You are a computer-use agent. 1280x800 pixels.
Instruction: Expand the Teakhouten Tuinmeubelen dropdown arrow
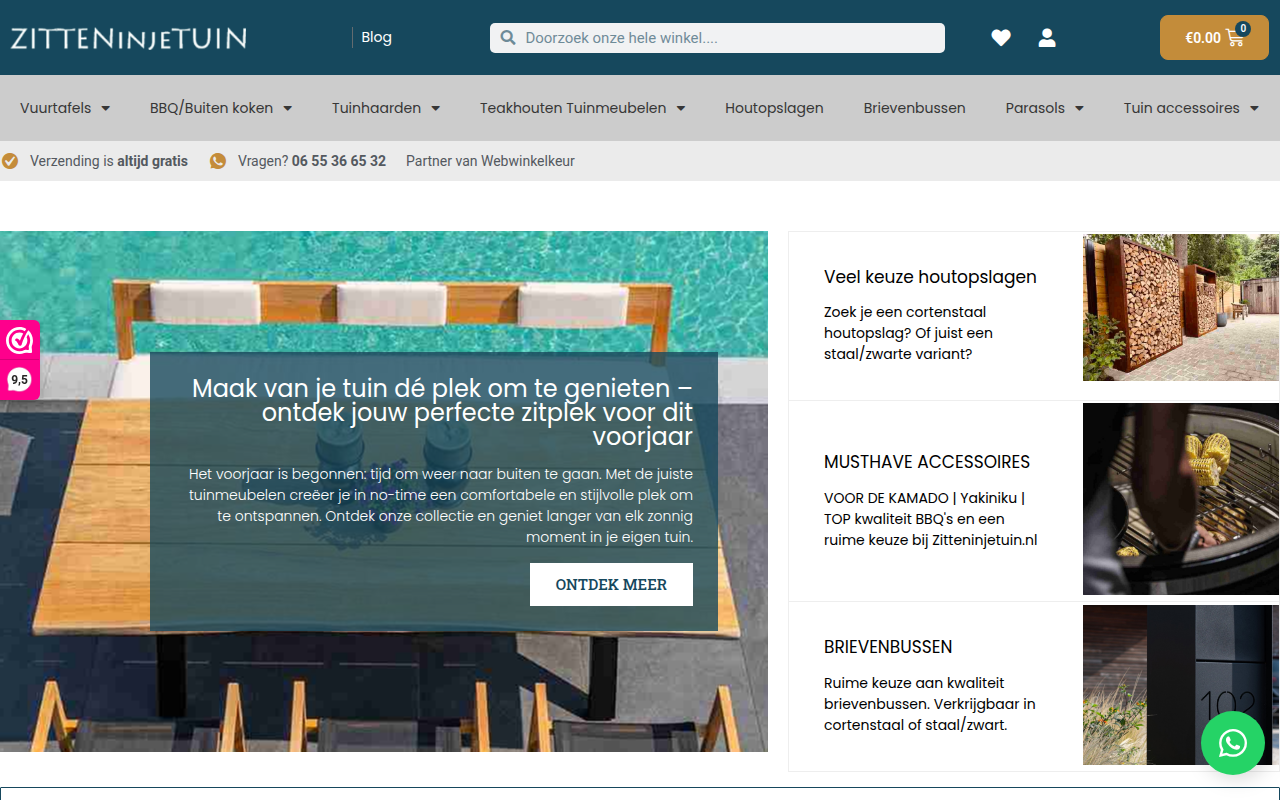click(680, 108)
